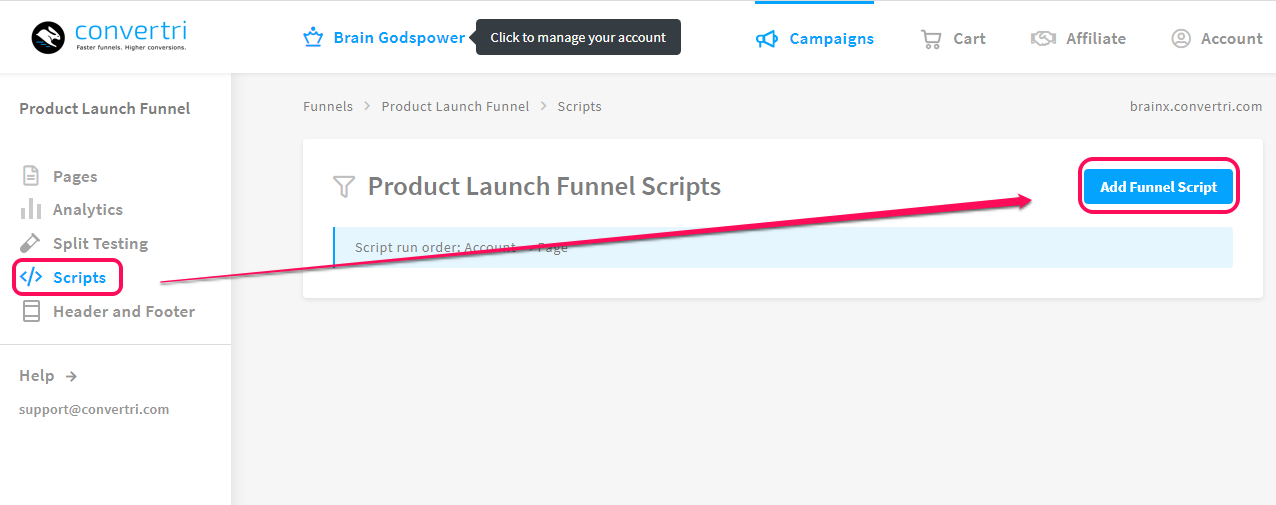The height and width of the screenshot is (505, 1276).
Task: Select Scripts in the sidebar
Action: click(x=79, y=277)
